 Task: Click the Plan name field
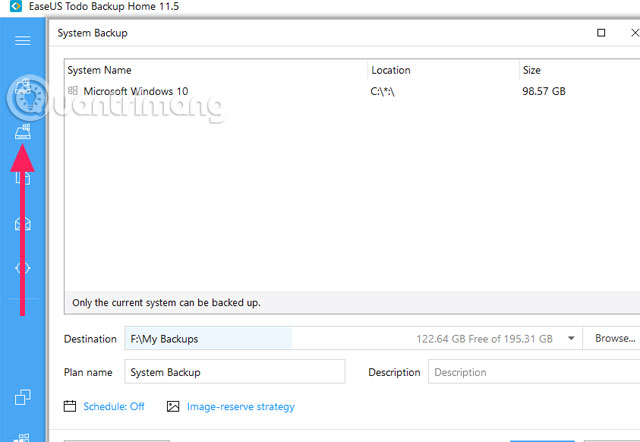coord(235,372)
